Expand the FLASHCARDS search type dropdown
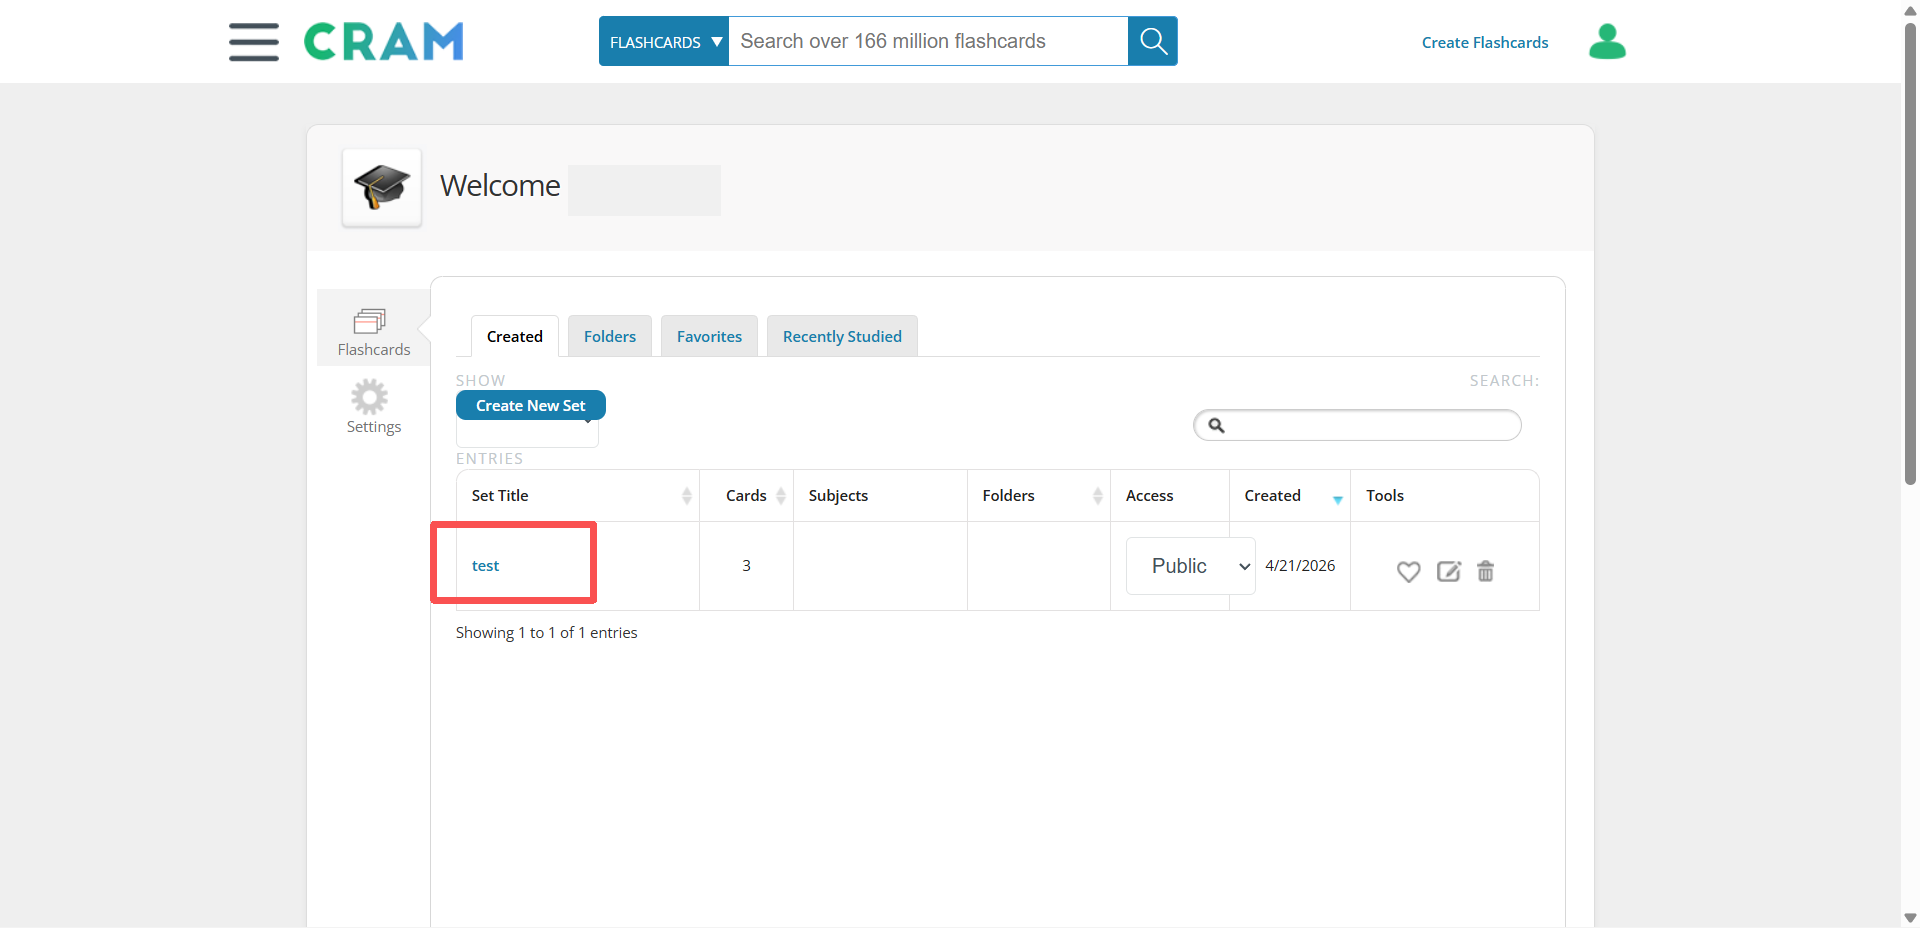Viewport: 1920px width, 928px height. point(664,41)
